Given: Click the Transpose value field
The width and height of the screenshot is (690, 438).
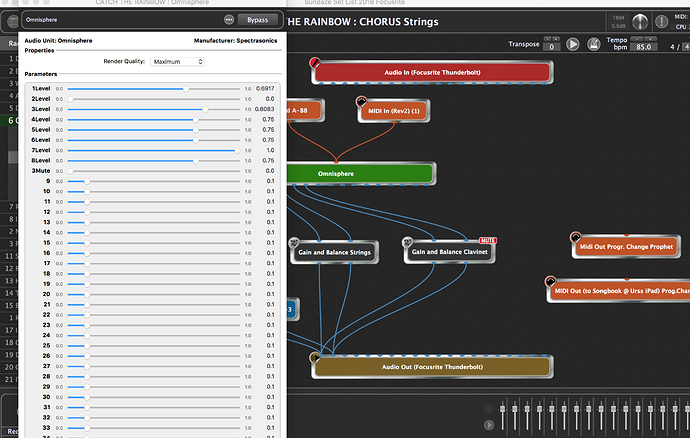Looking at the screenshot, I should [x=551, y=47].
